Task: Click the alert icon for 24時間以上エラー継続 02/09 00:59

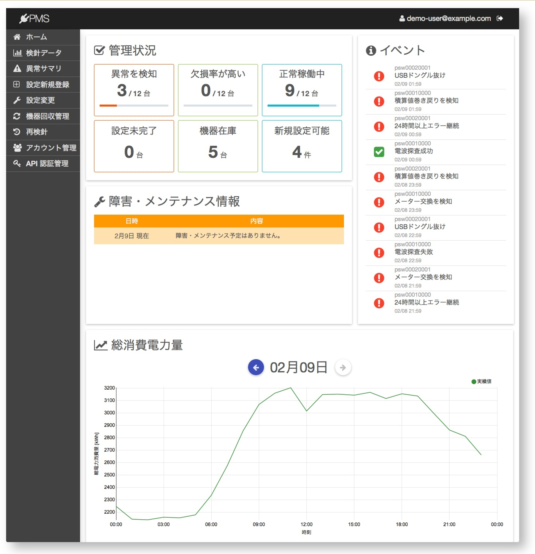Action: pos(379,126)
